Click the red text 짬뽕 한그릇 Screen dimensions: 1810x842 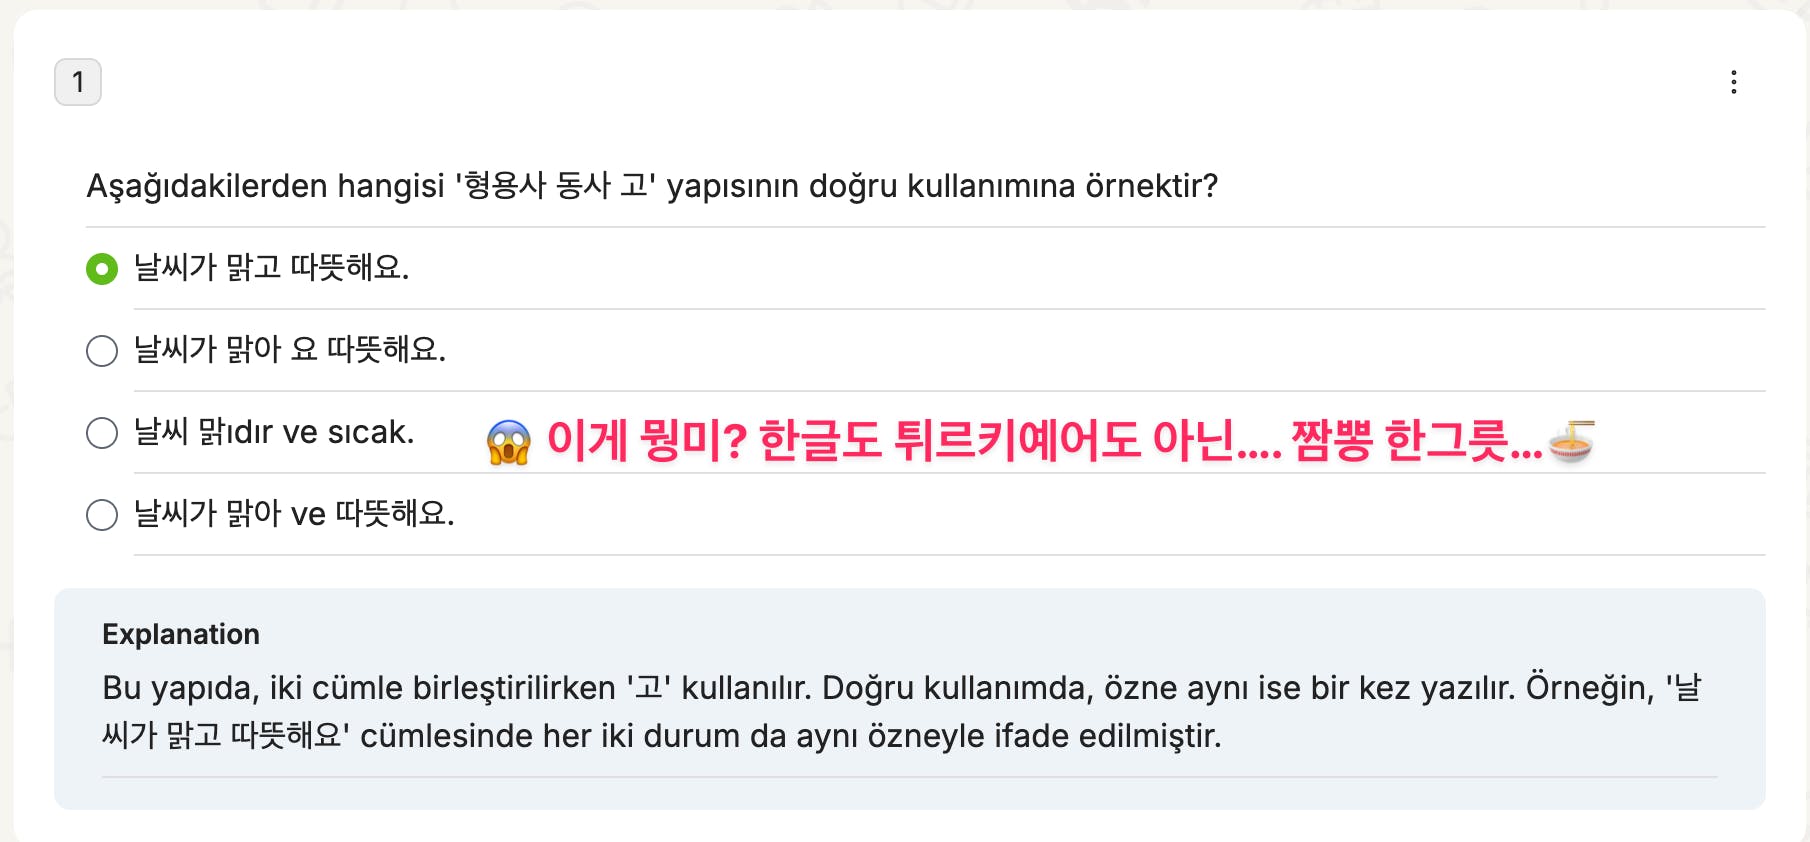1400,441
